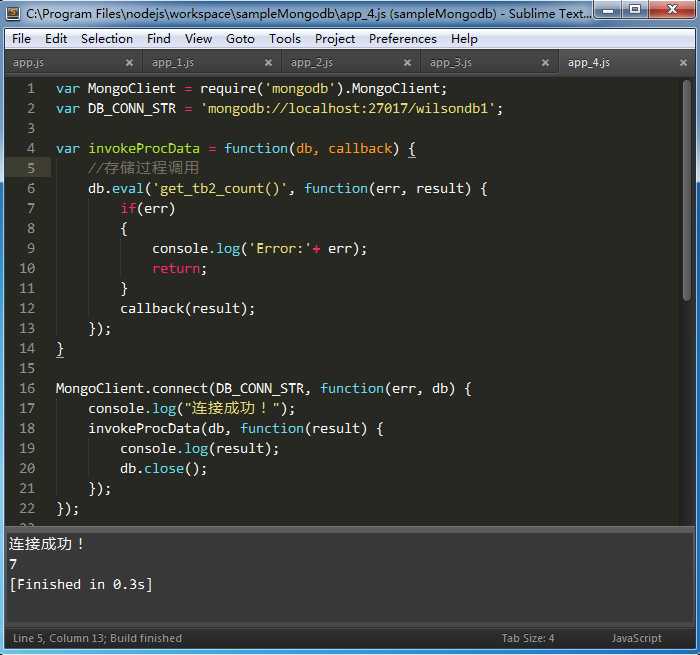Screen dimensions: 700x655
Task: Close the app_2.js tab
Action: pos(407,63)
